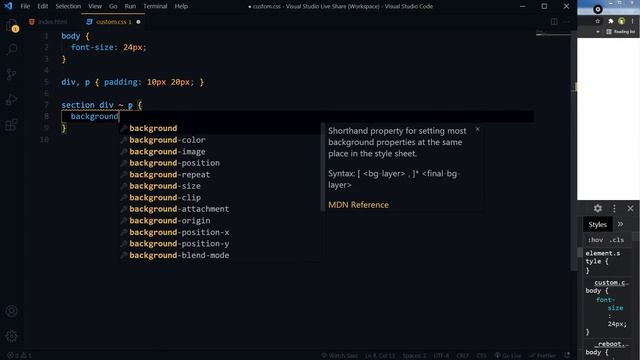The image size is (640, 360).
Task: Open the Run and Debug view
Action: point(11,99)
